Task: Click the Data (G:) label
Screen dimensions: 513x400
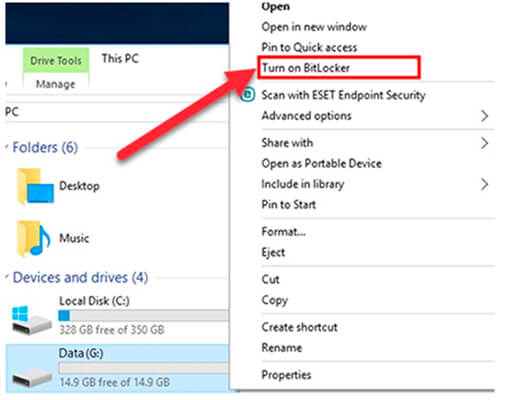Action: click(81, 353)
